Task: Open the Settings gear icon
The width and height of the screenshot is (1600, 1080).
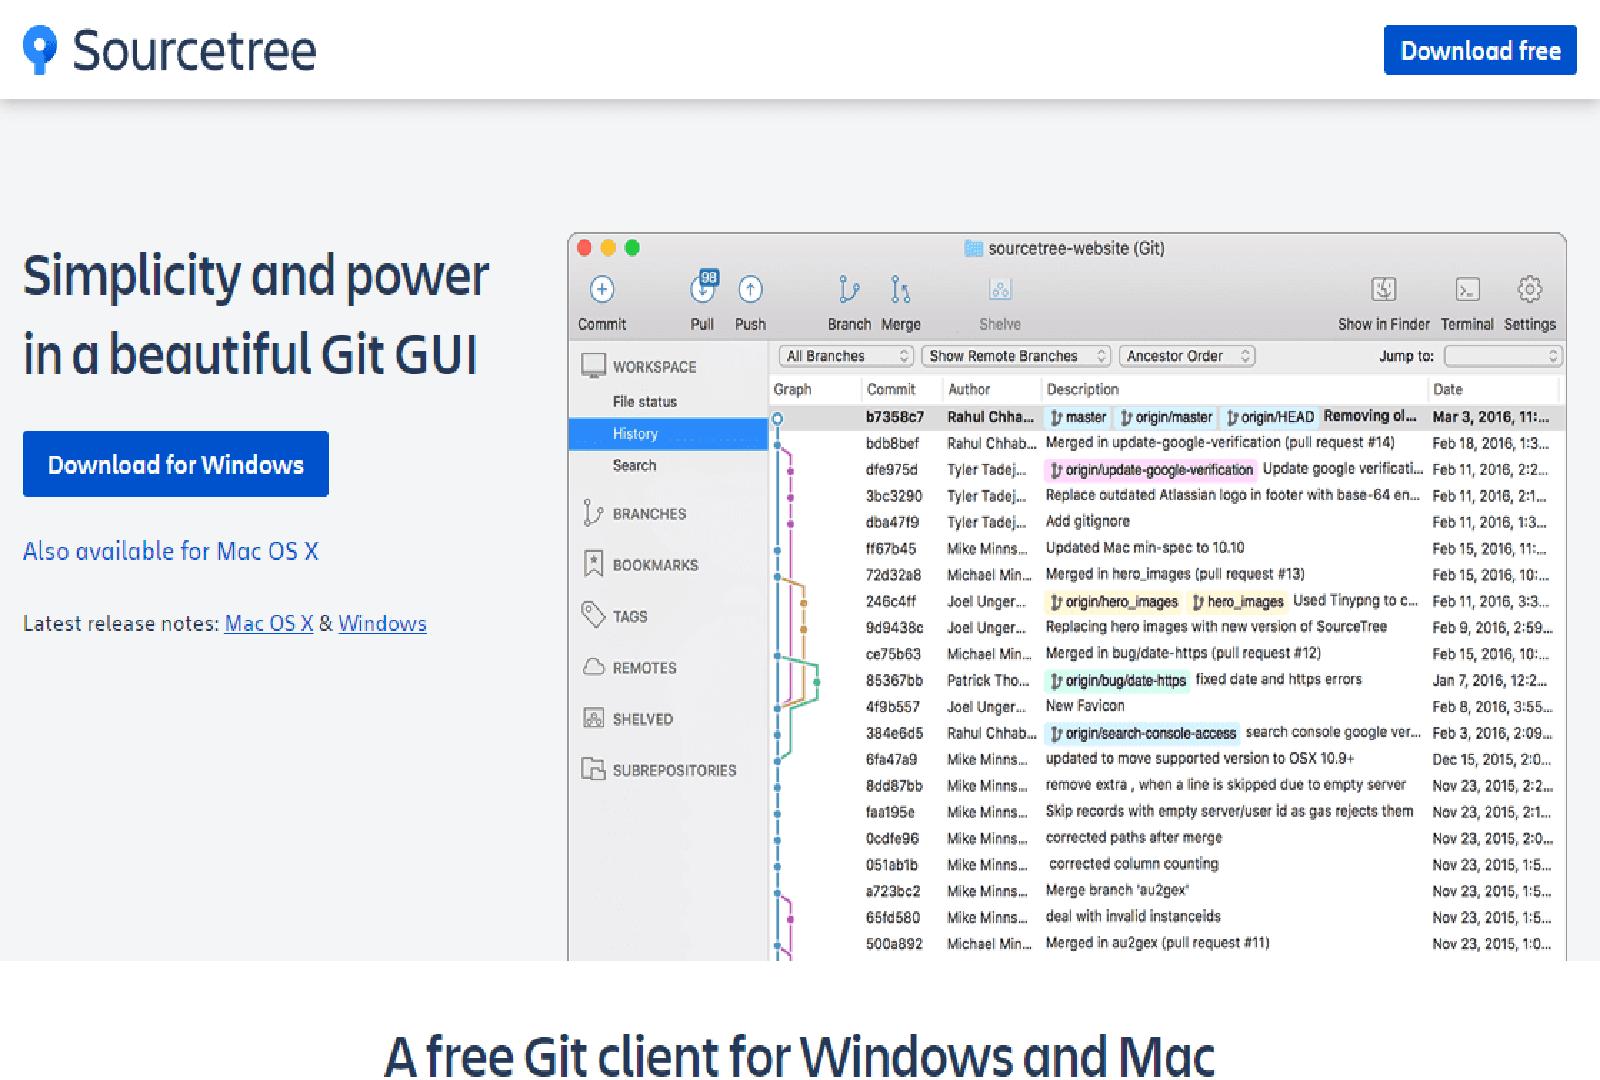Action: pyautogui.click(x=1530, y=290)
